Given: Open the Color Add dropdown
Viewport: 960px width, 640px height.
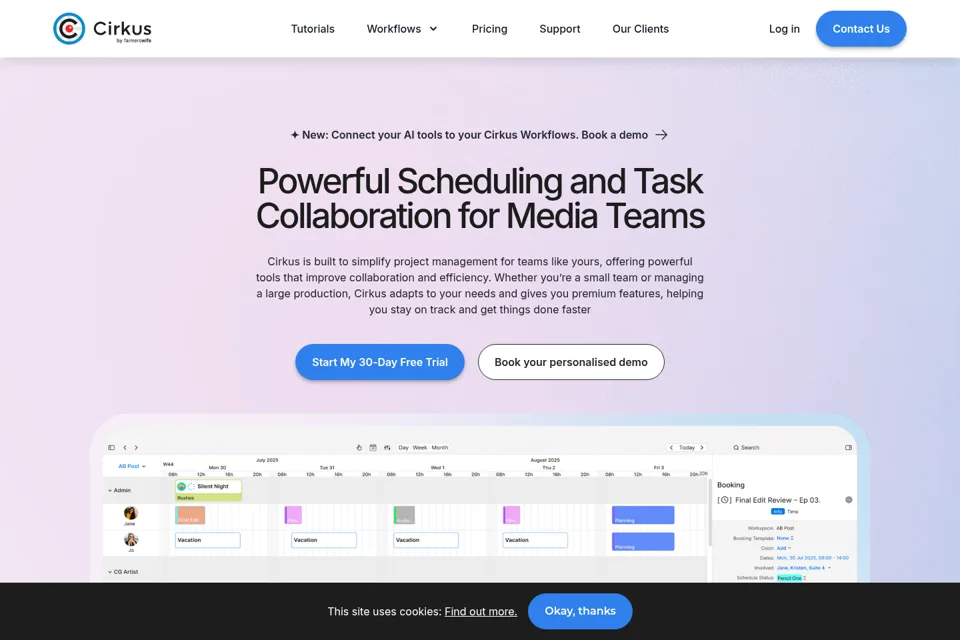Looking at the screenshot, I should click(x=784, y=548).
